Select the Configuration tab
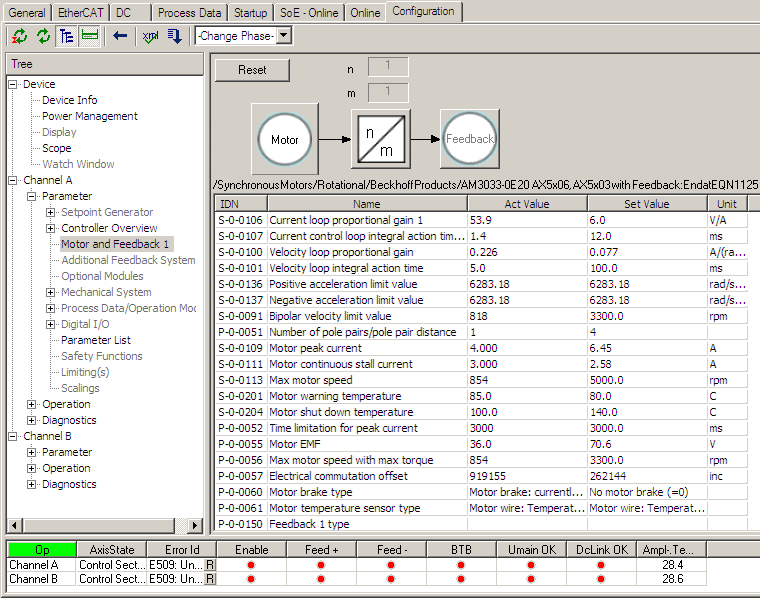This screenshot has height=598, width=760. click(423, 11)
